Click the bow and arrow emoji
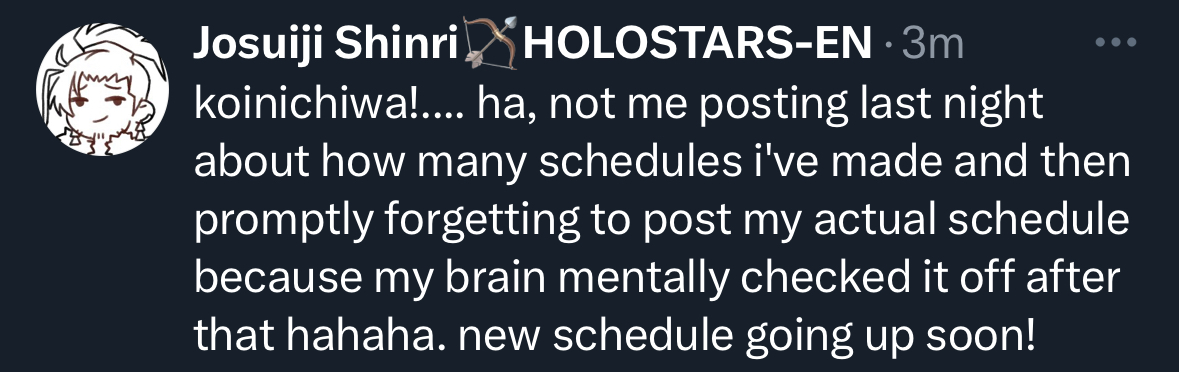This screenshot has height=372, width=1179. (491, 43)
